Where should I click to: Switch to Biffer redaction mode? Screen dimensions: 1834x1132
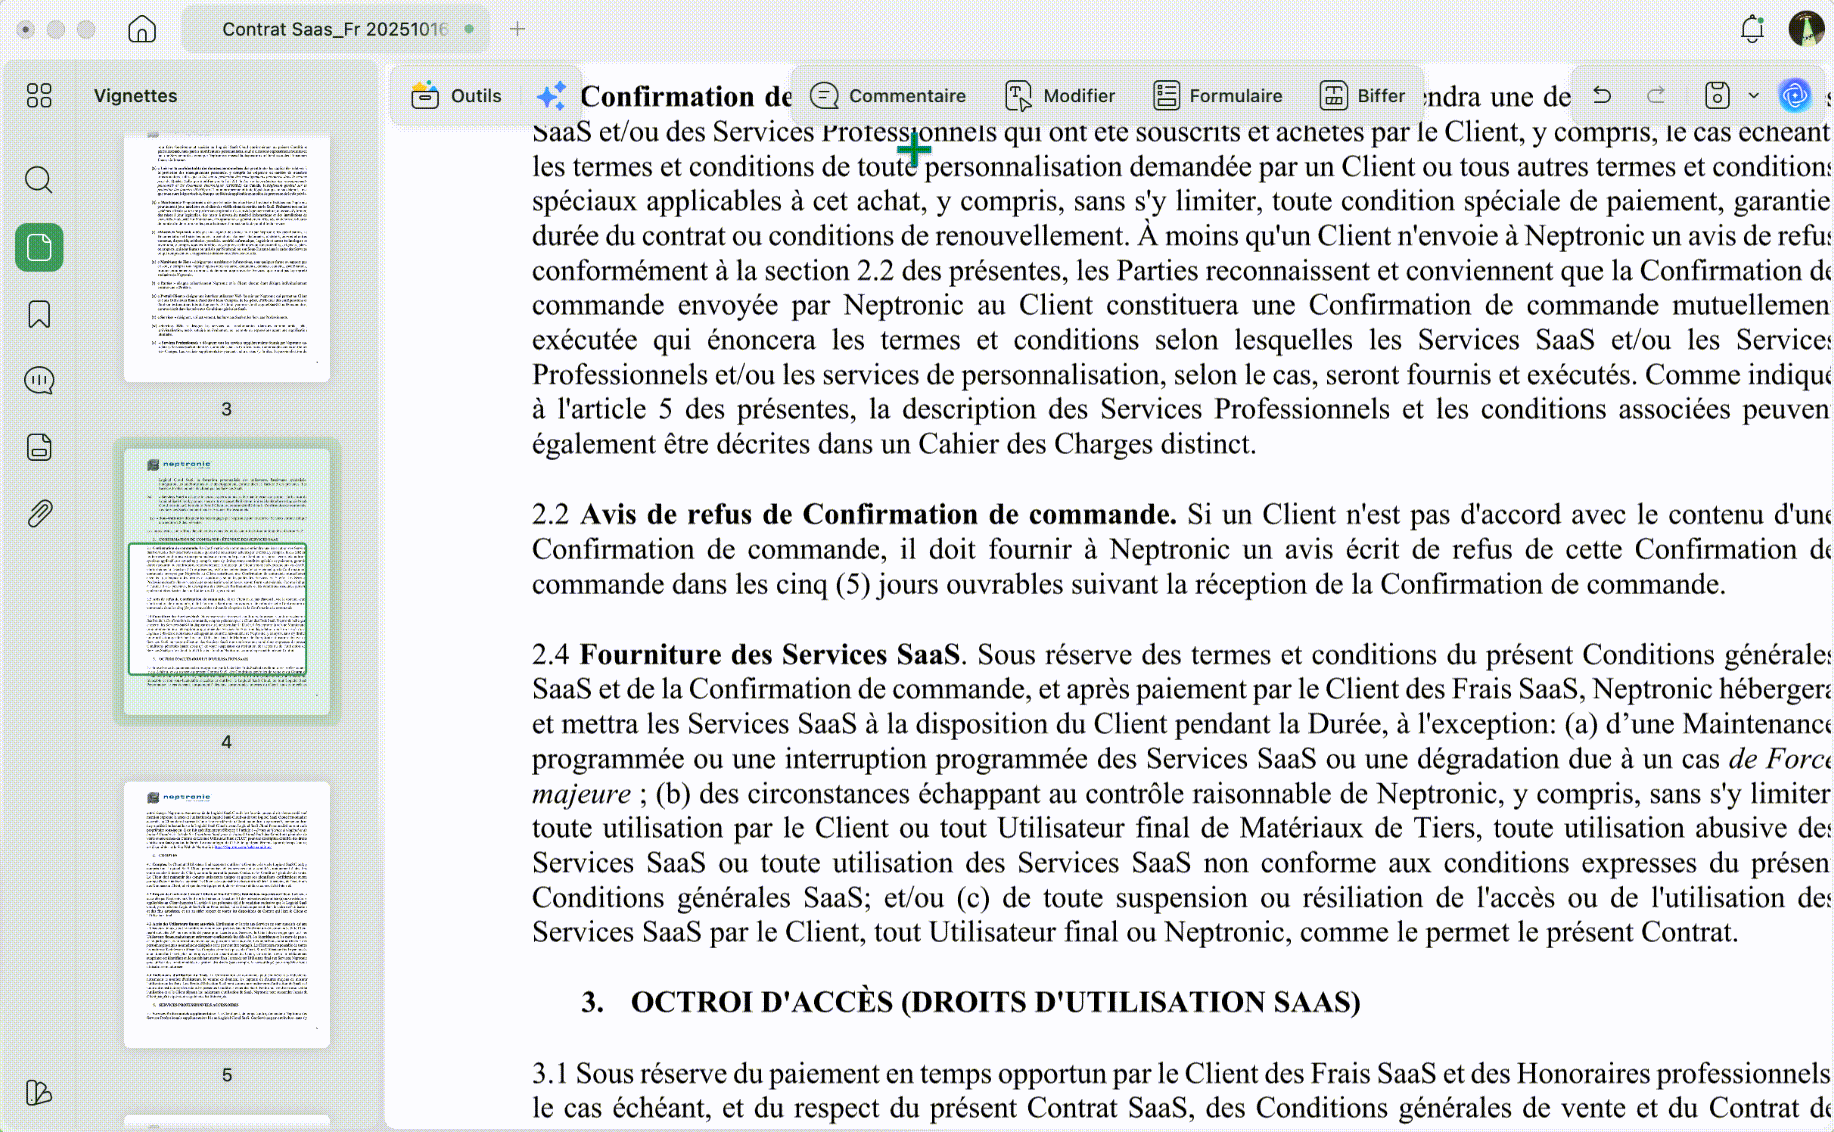pos(1362,96)
